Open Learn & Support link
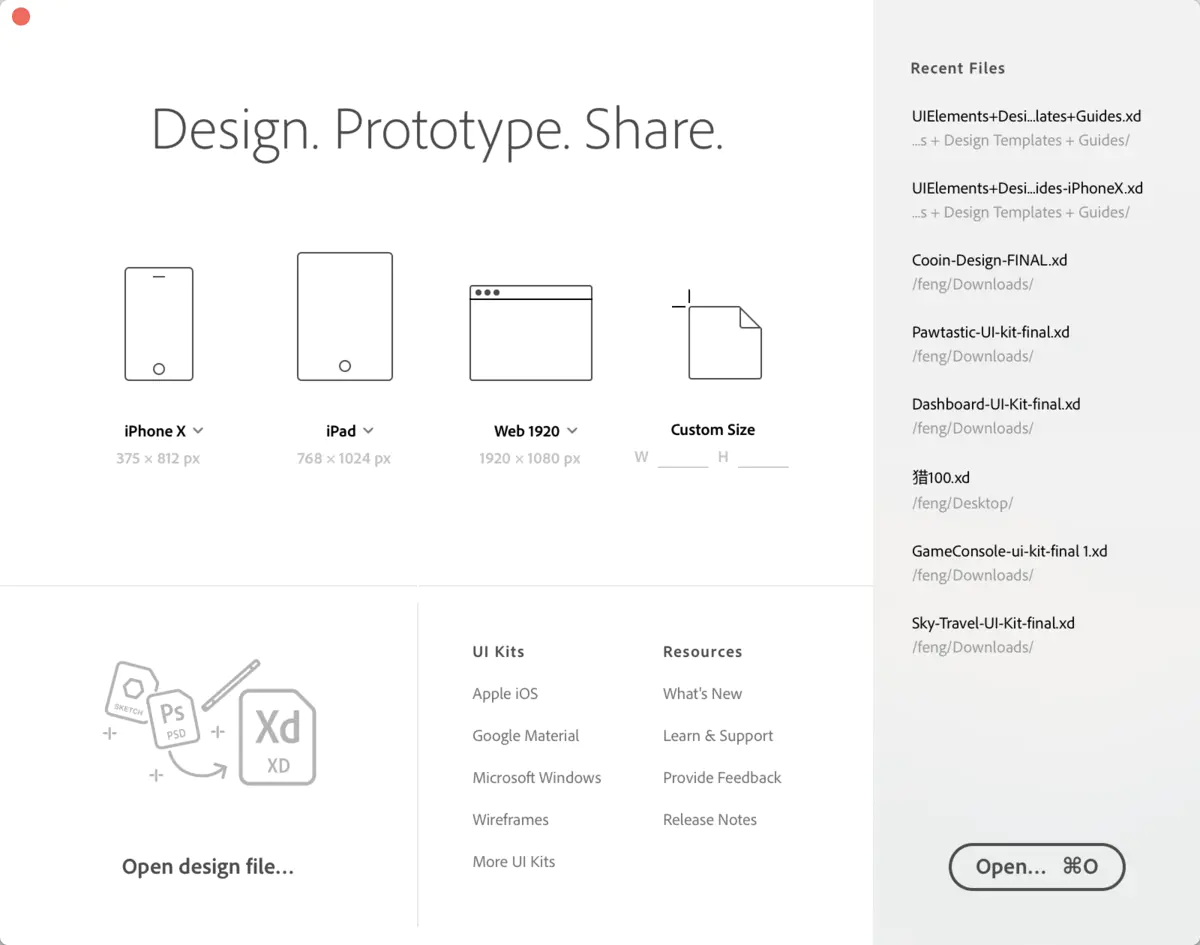Image resolution: width=1200 pixels, height=945 pixels. coord(718,736)
